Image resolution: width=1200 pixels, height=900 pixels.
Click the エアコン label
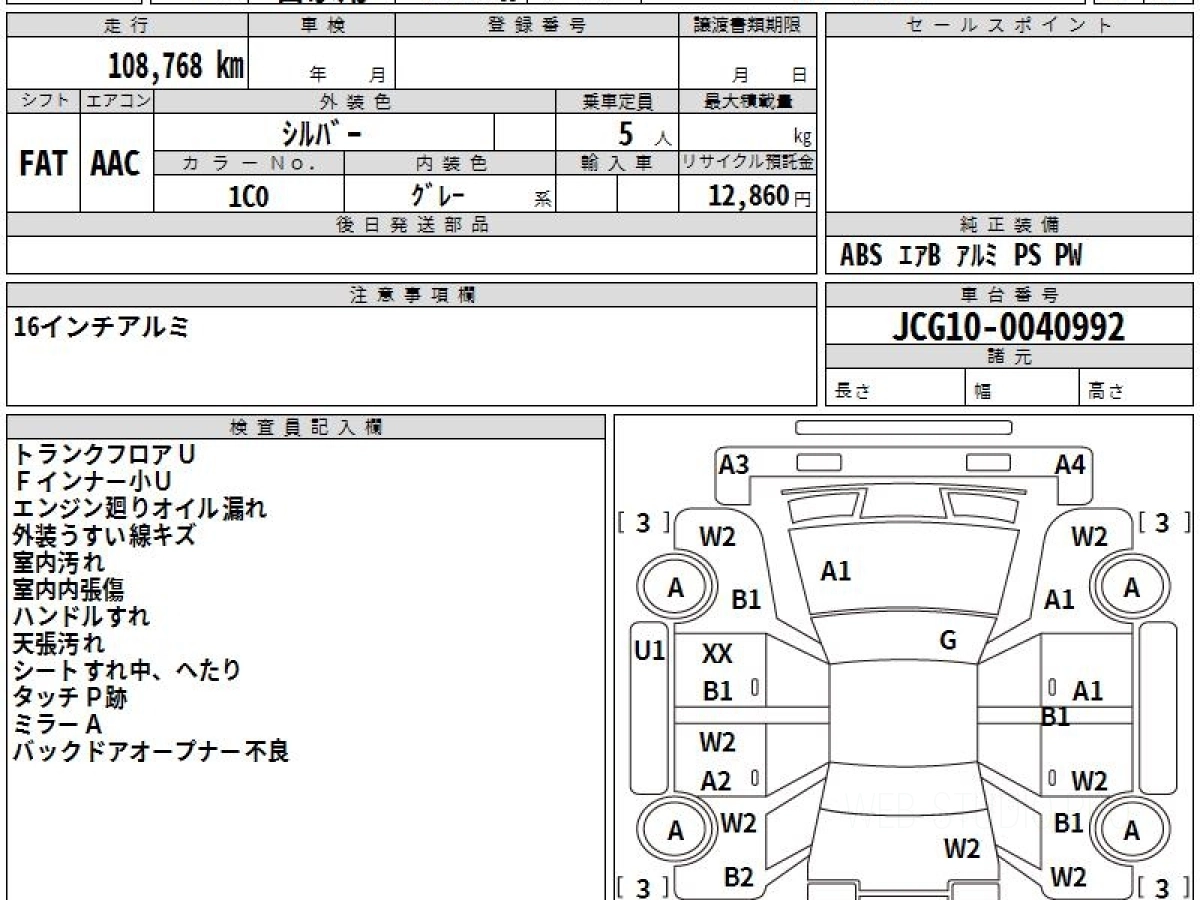click(117, 101)
